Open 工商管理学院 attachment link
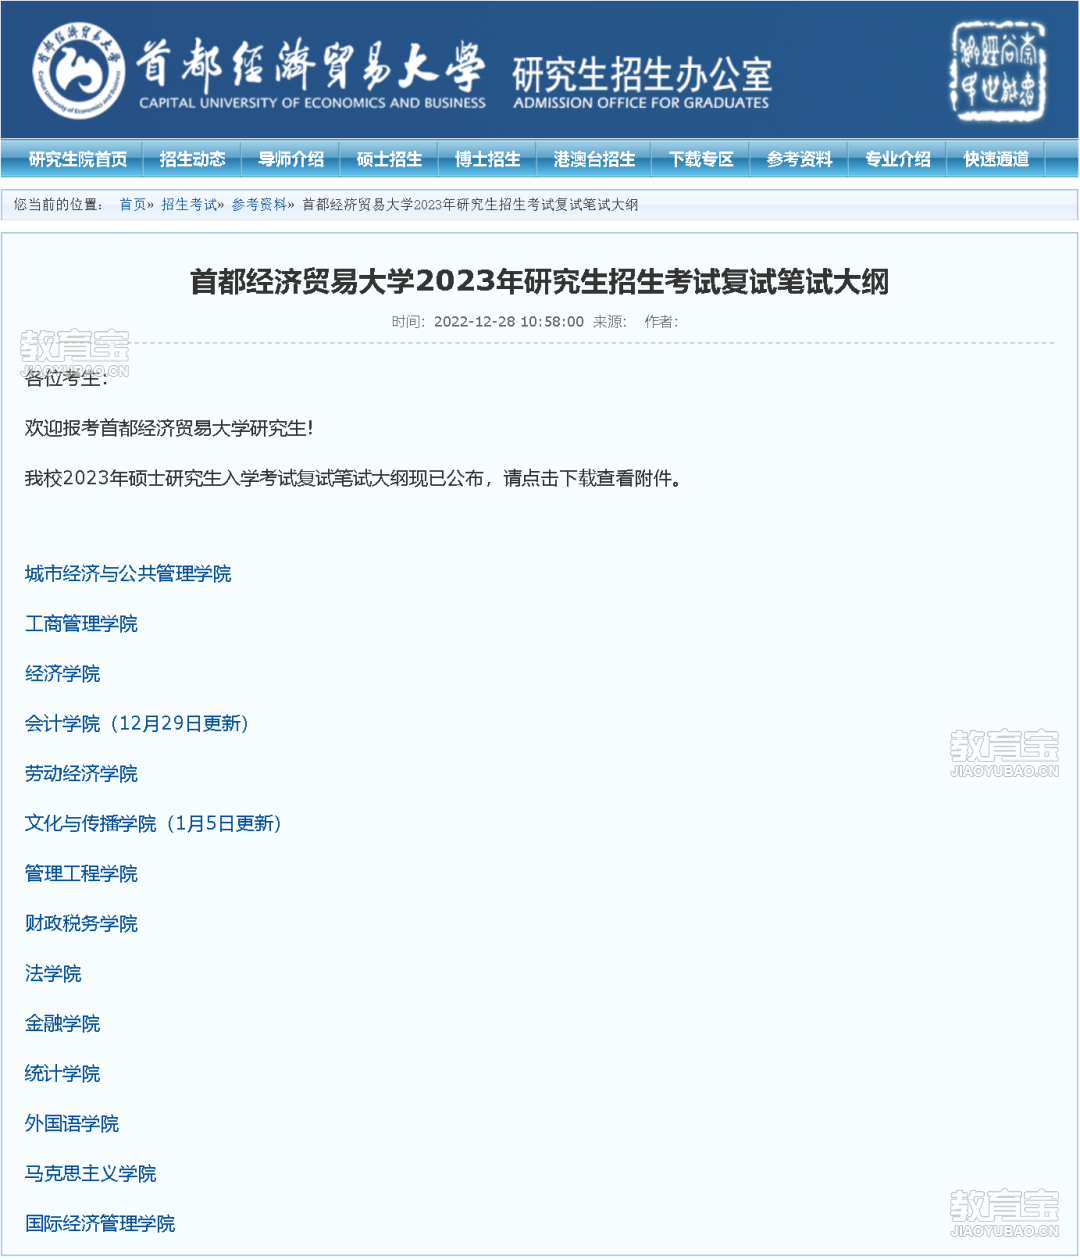 click(81, 624)
